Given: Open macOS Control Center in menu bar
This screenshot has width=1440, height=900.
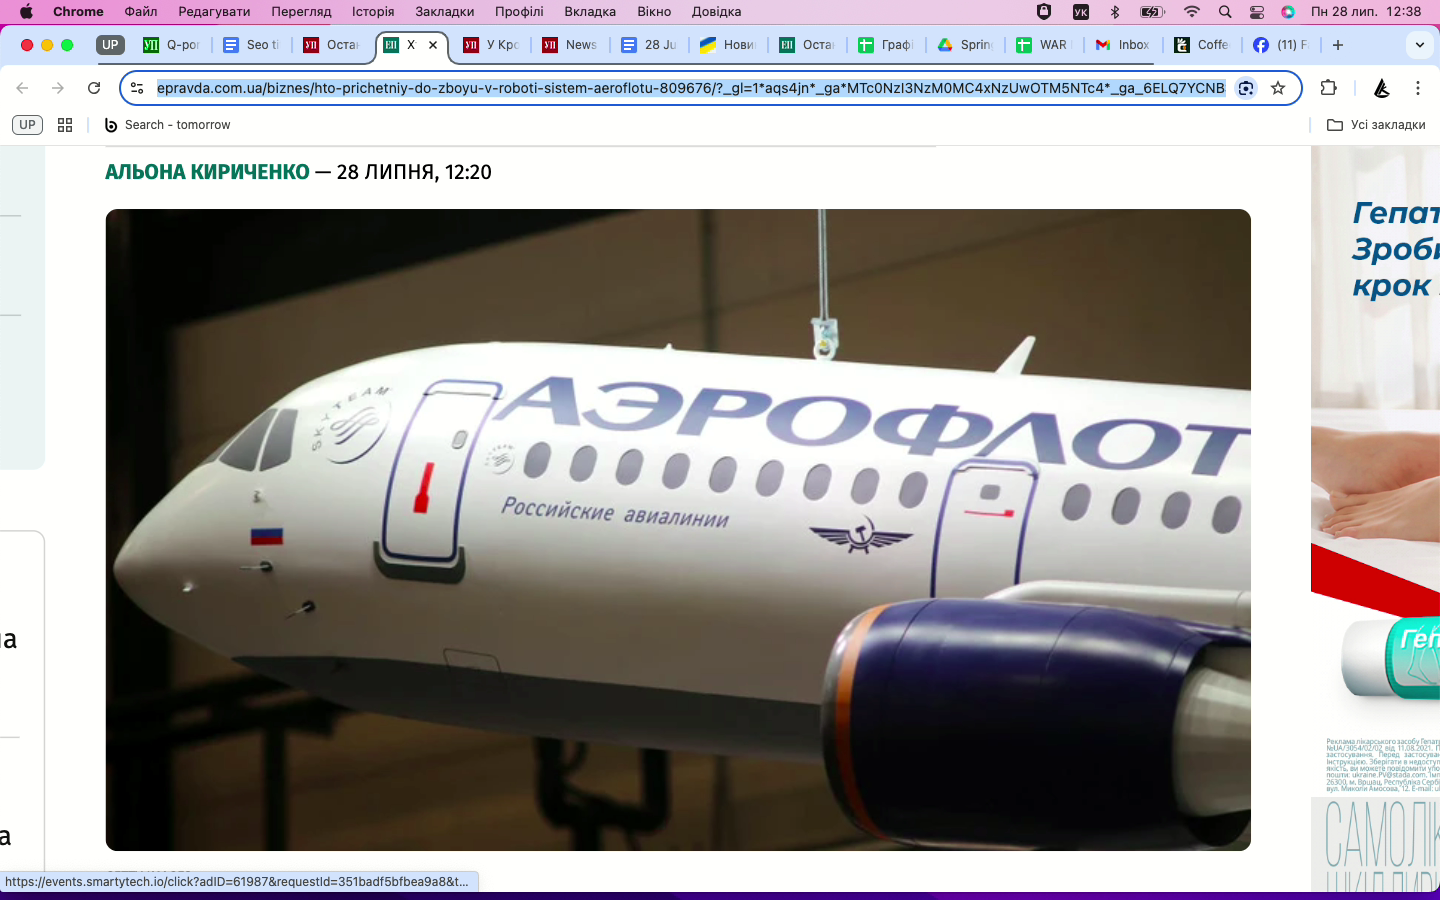Looking at the screenshot, I should [x=1257, y=12].
